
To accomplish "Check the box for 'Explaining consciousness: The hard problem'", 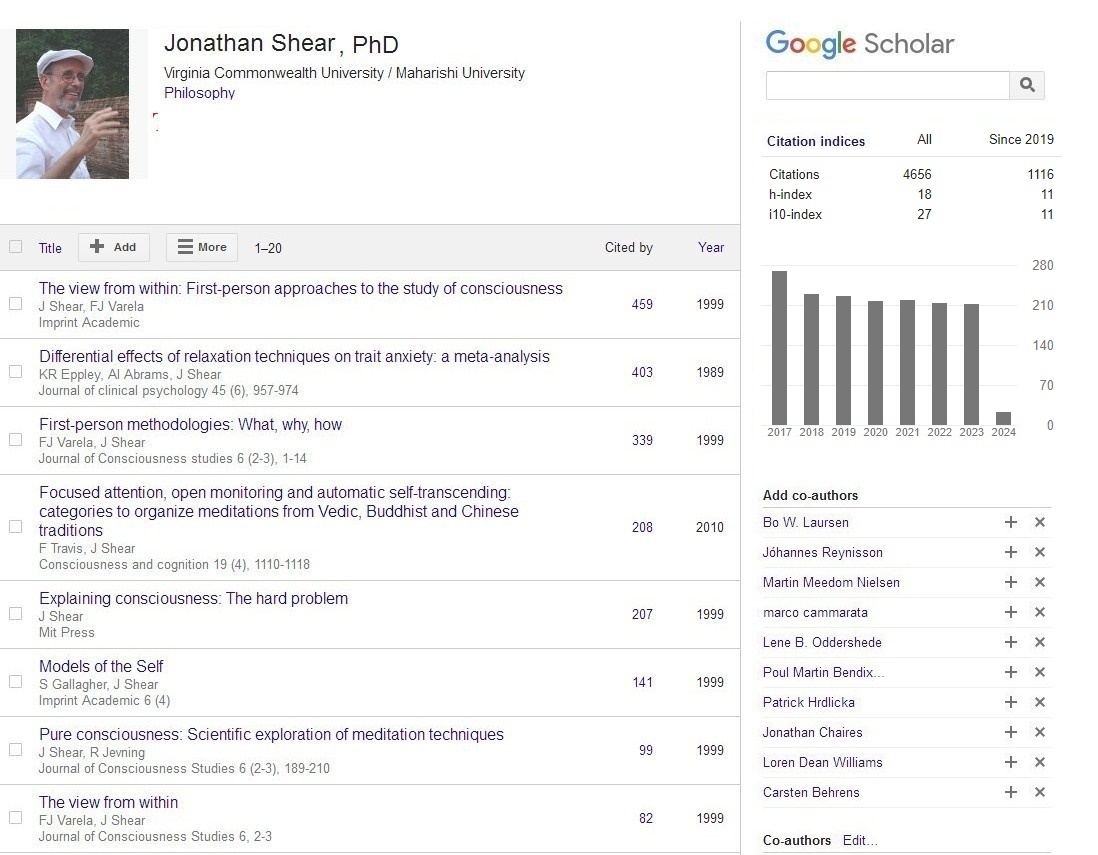I will click(15, 614).
